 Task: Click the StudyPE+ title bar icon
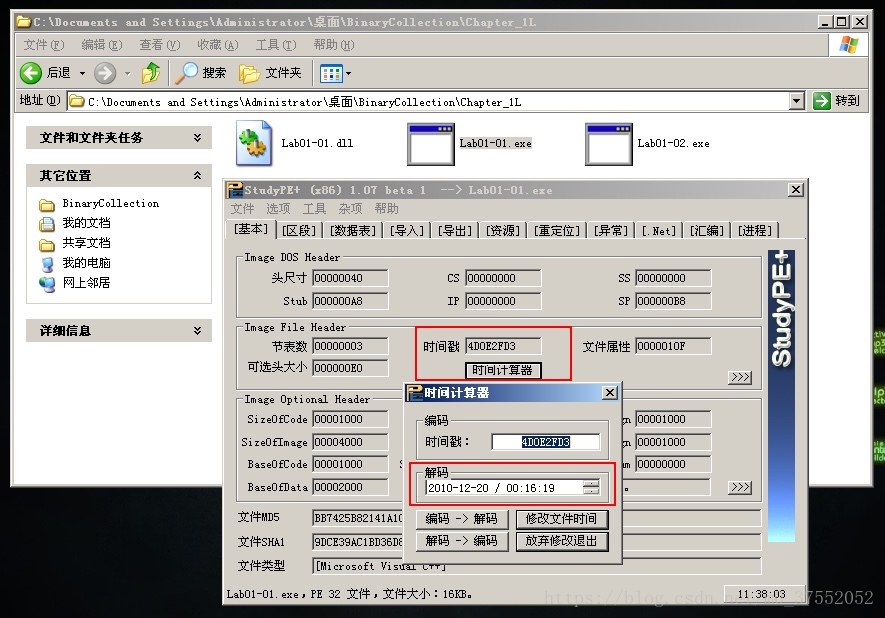pos(235,190)
